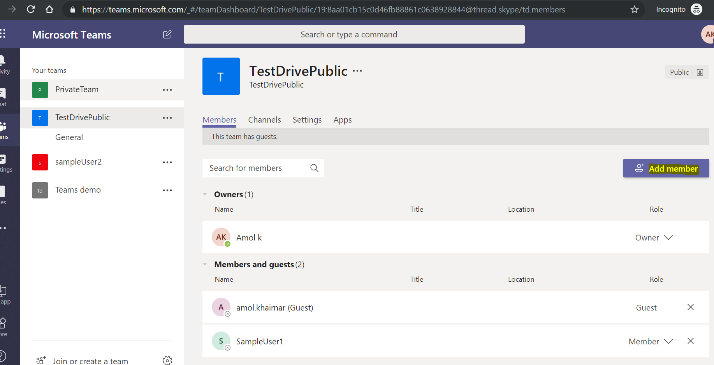Click the Search or type a command box
The image size is (714, 365).
[354, 34]
